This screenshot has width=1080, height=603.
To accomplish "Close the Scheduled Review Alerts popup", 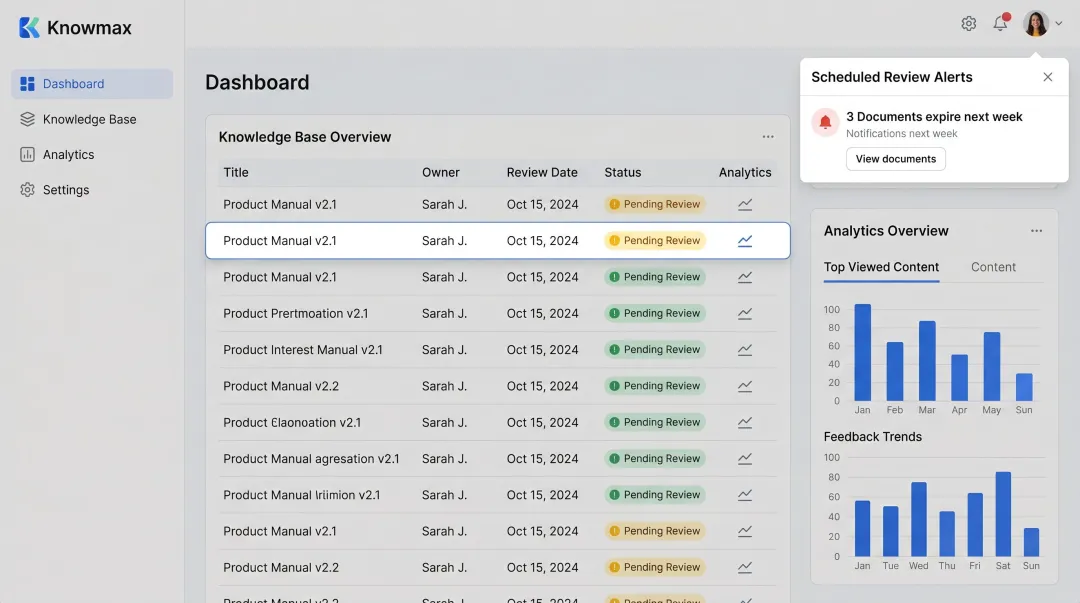I will pos(1048,77).
